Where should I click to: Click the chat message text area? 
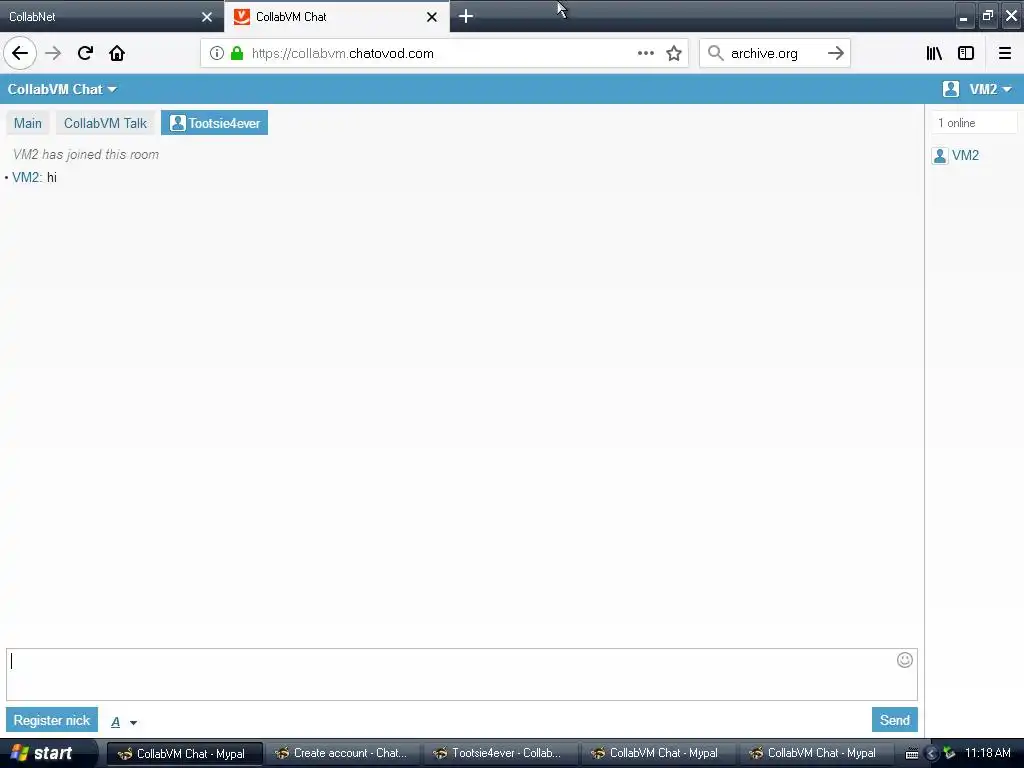(x=462, y=675)
